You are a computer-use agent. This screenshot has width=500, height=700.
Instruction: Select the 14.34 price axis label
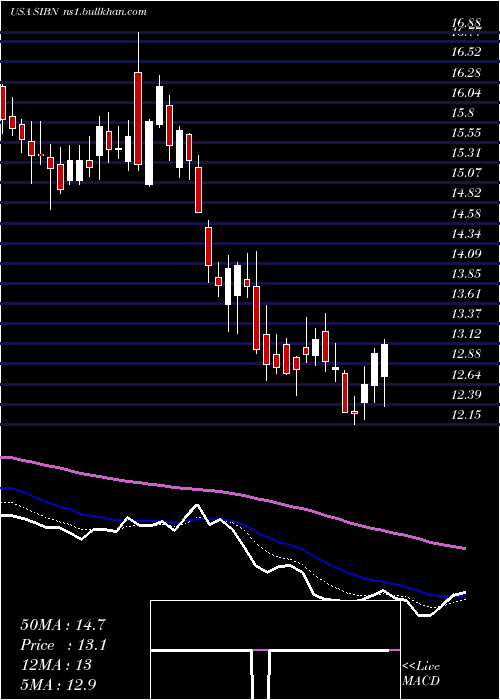[466, 233]
